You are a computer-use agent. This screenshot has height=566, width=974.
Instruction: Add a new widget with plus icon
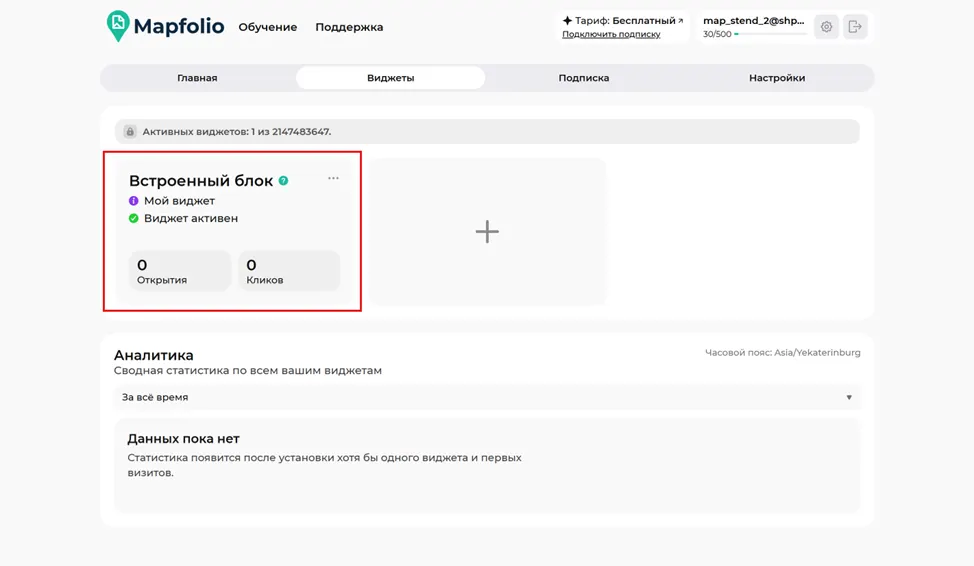click(488, 232)
